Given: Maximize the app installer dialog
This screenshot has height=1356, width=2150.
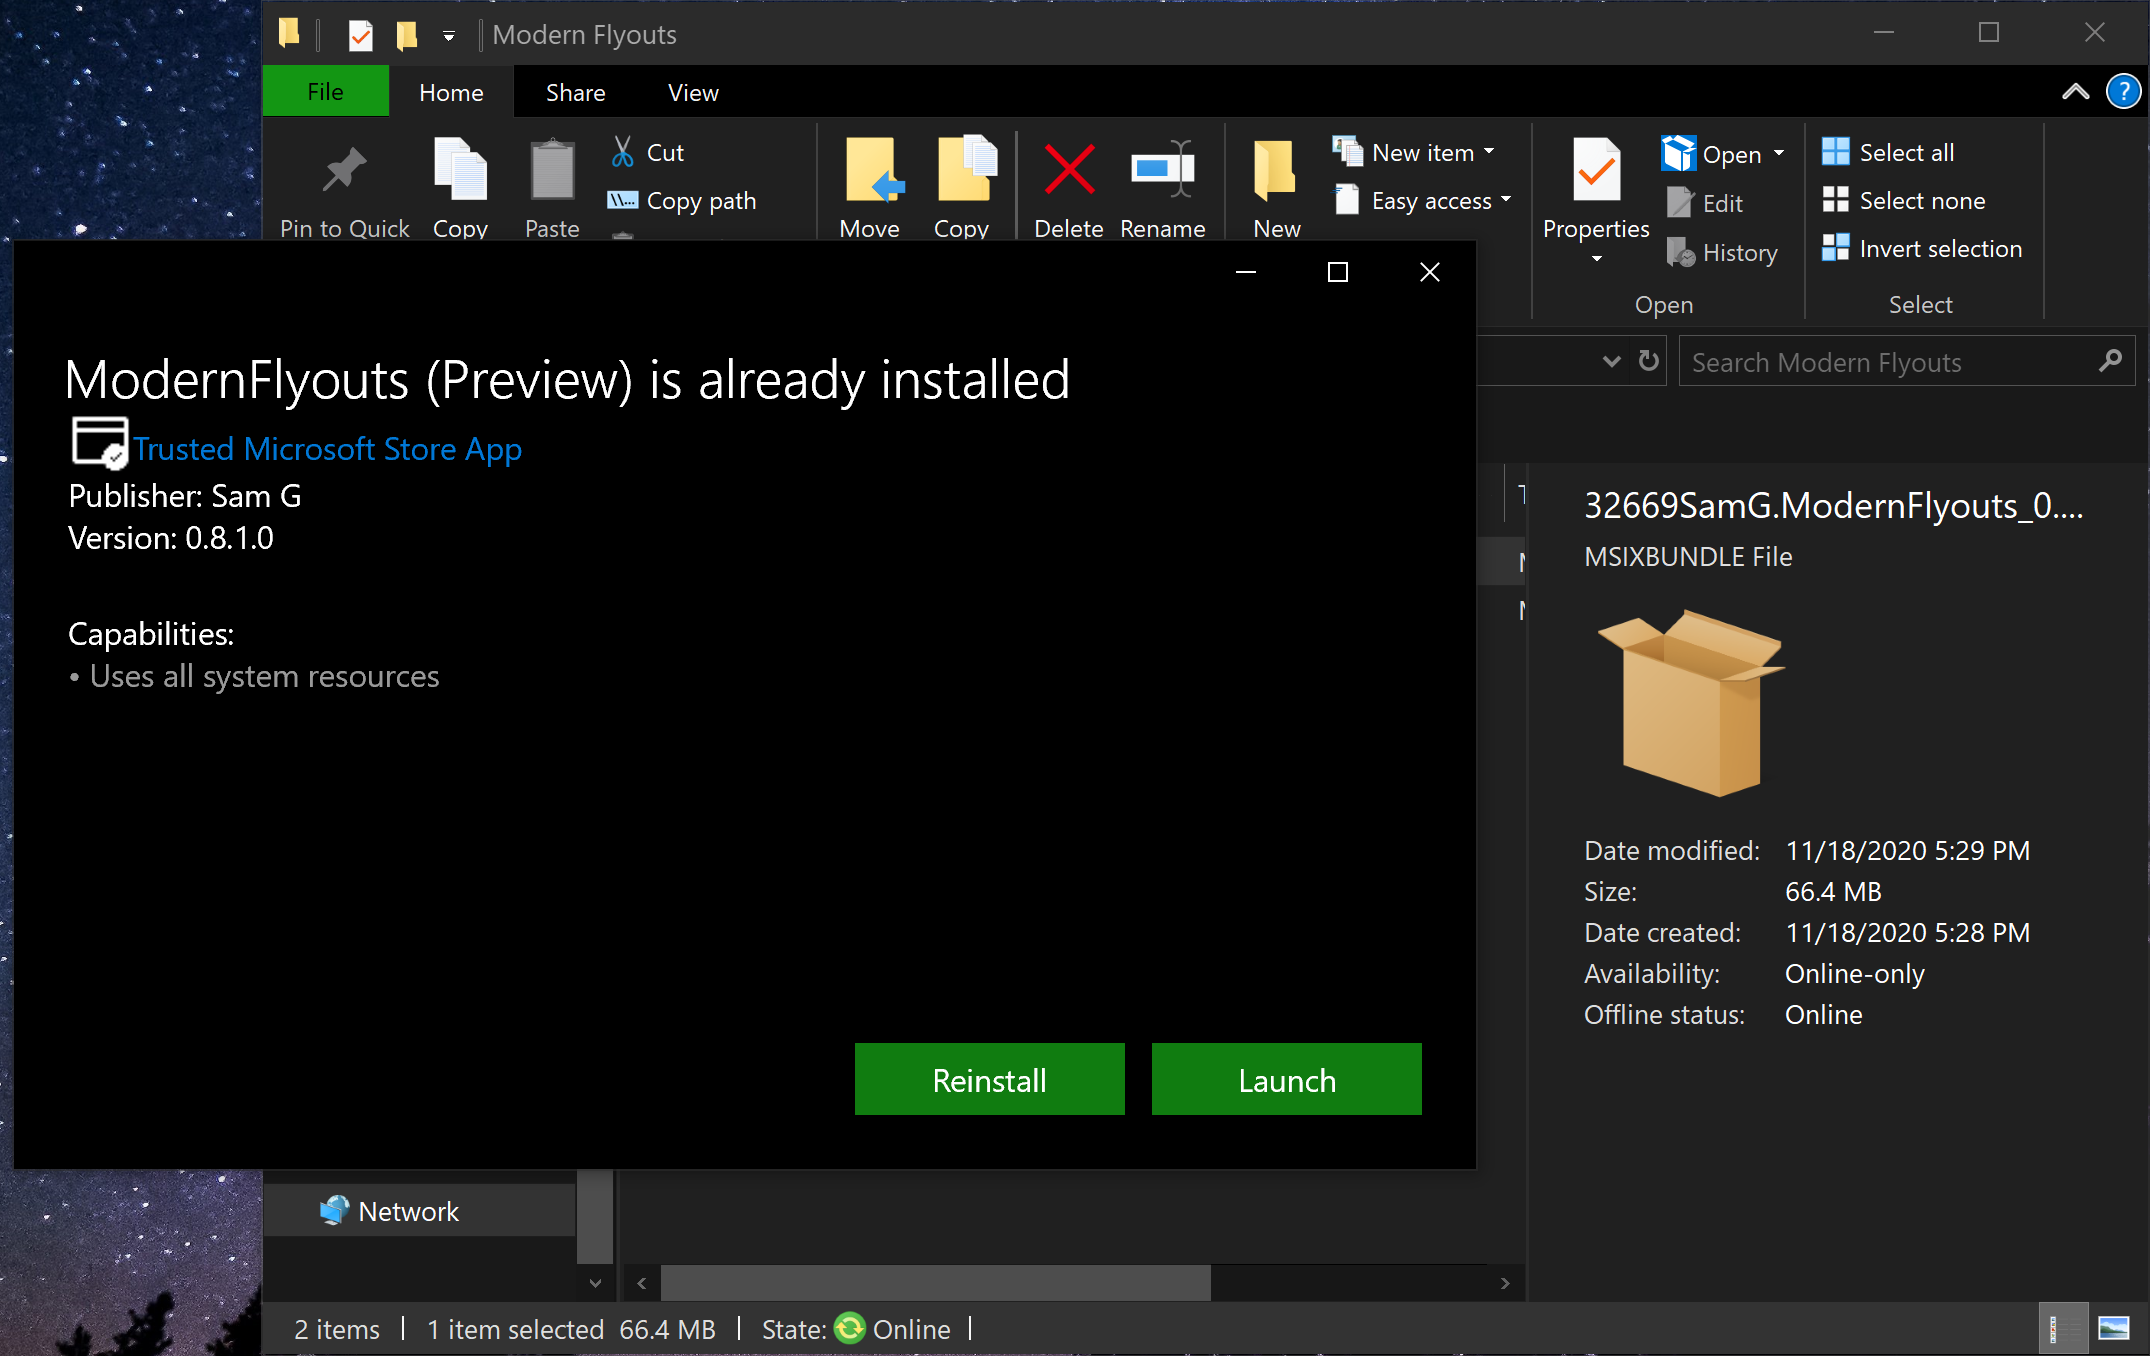Looking at the screenshot, I should pos(1338,272).
